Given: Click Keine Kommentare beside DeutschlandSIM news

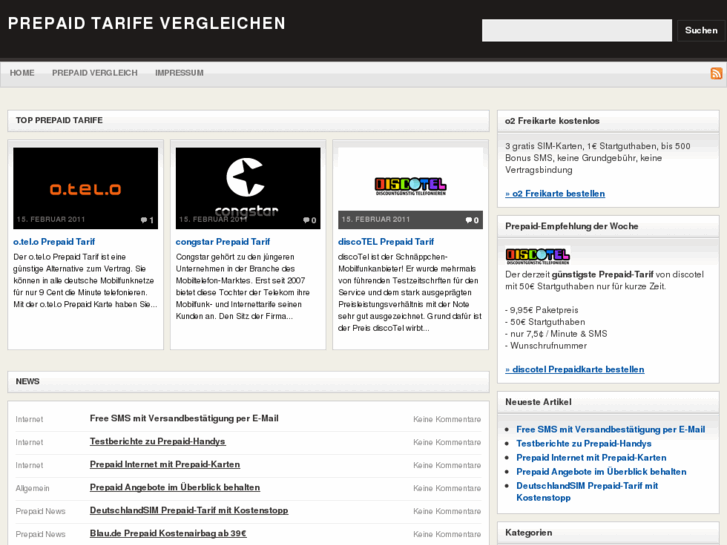Looking at the screenshot, I should click(447, 511).
